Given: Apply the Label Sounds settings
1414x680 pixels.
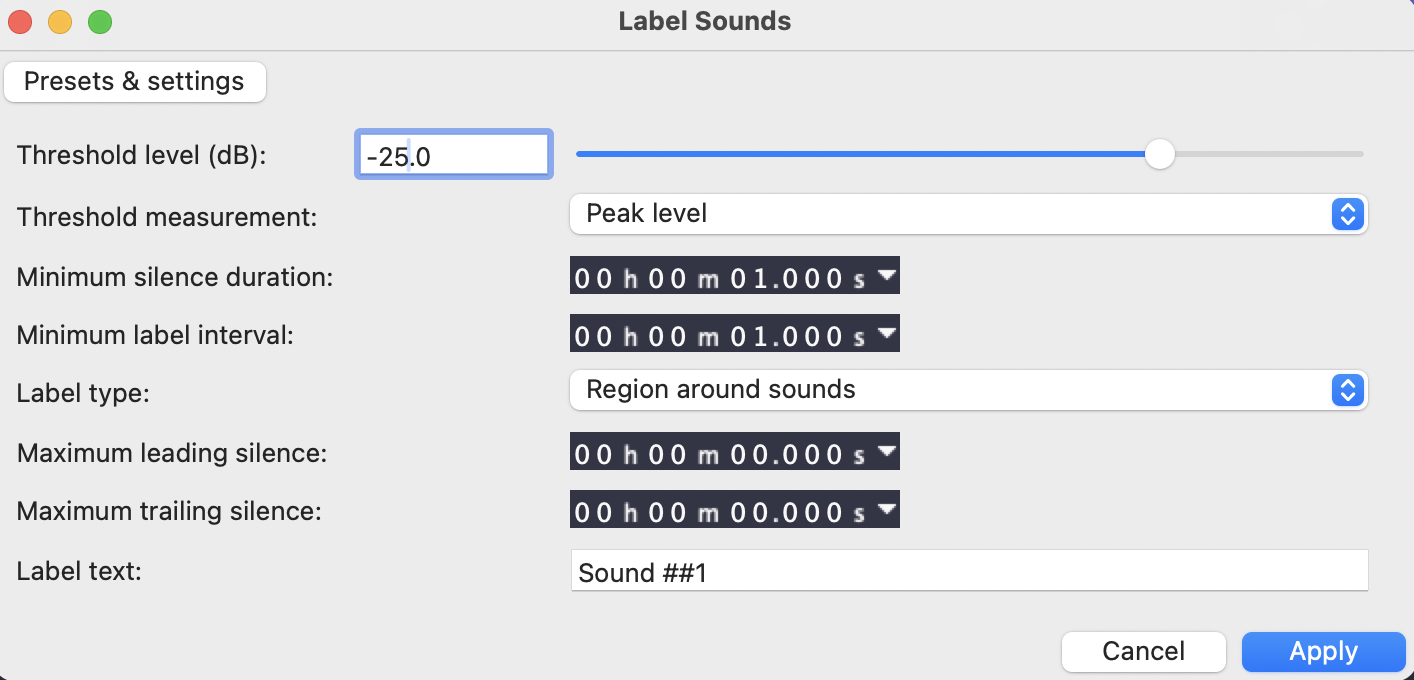Looking at the screenshot, I should tap(1323, 652).
